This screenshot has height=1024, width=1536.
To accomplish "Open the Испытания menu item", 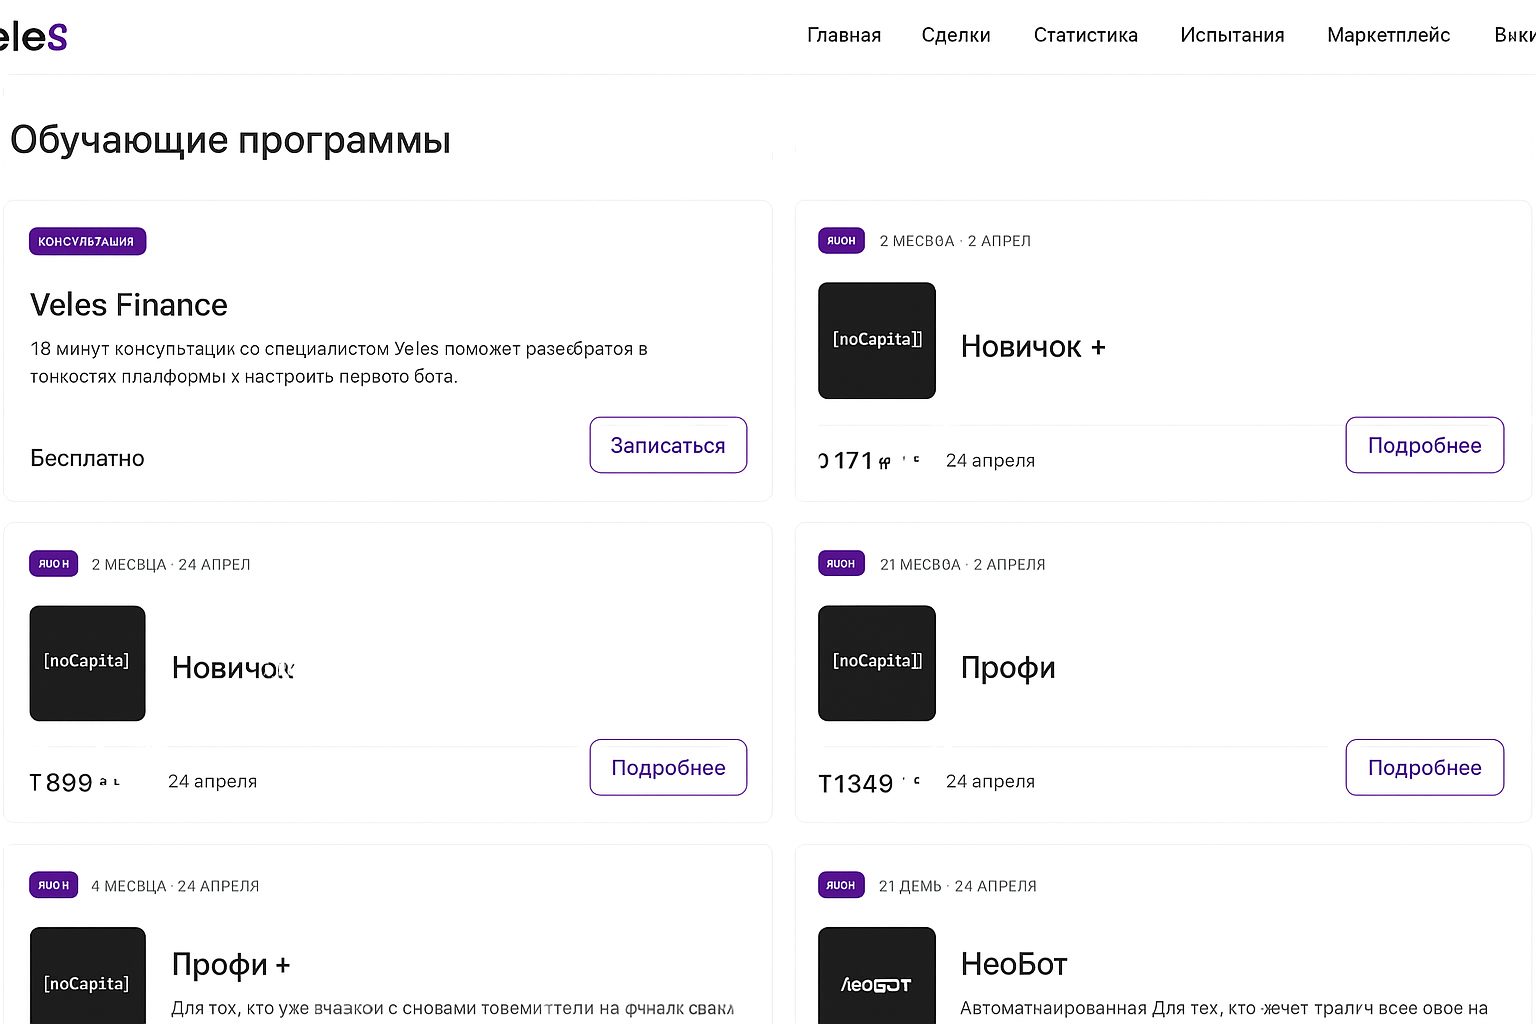I will [1232, 35].
